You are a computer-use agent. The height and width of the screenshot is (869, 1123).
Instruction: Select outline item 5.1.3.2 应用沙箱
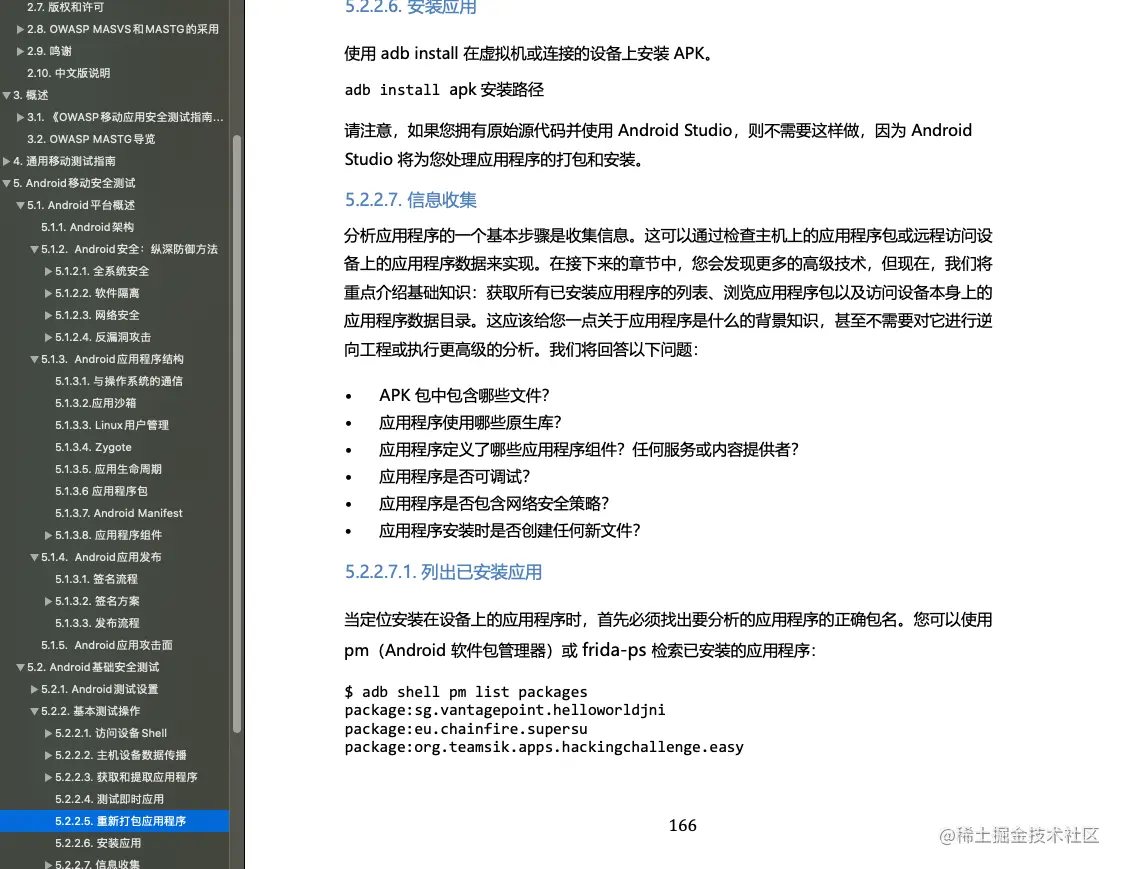pyautogui.click(x=95, y=403)
